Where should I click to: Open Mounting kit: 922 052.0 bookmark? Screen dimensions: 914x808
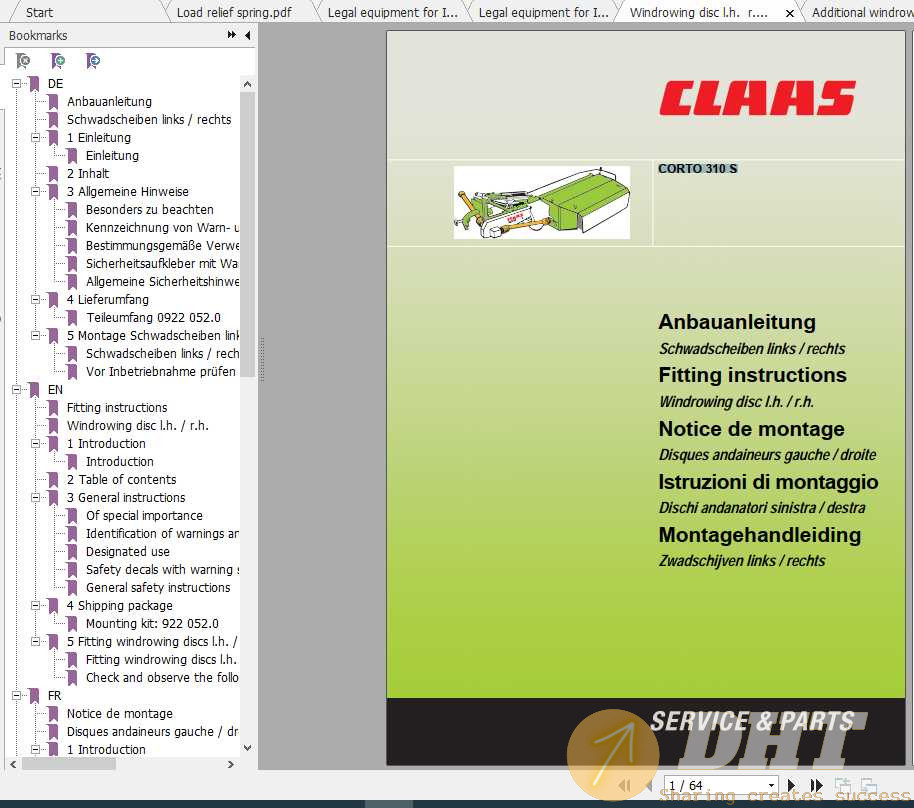coord(152,623)
